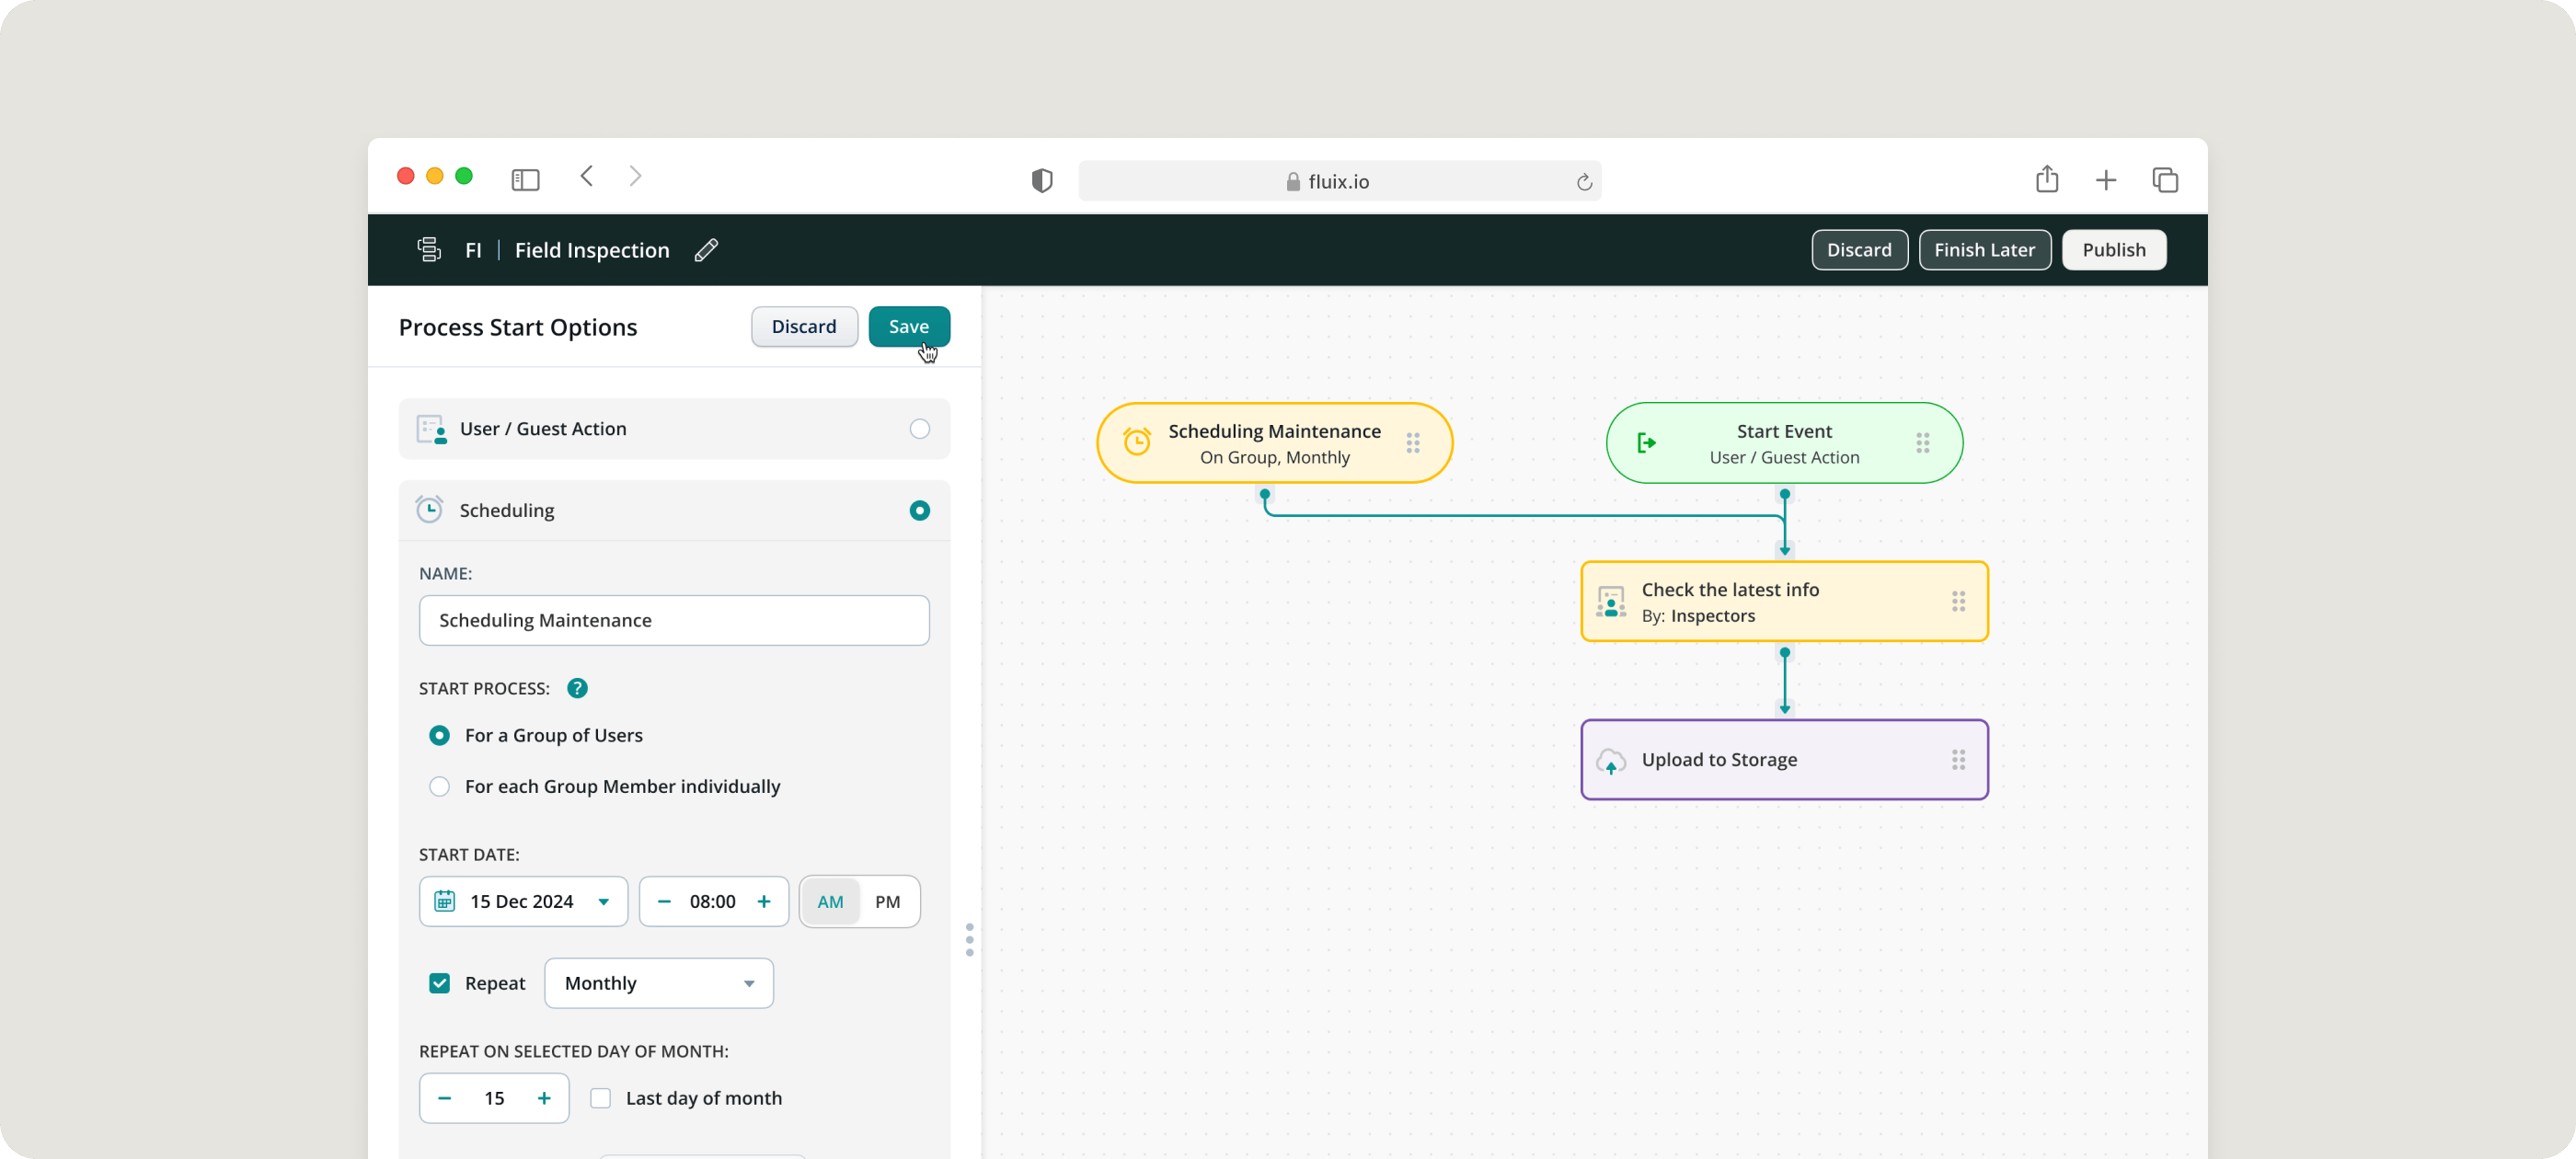This screenshot has height=1159, width=2576.
Task: Click drag handle on Scheduling Maintenance node
Action: [1413, 443]
